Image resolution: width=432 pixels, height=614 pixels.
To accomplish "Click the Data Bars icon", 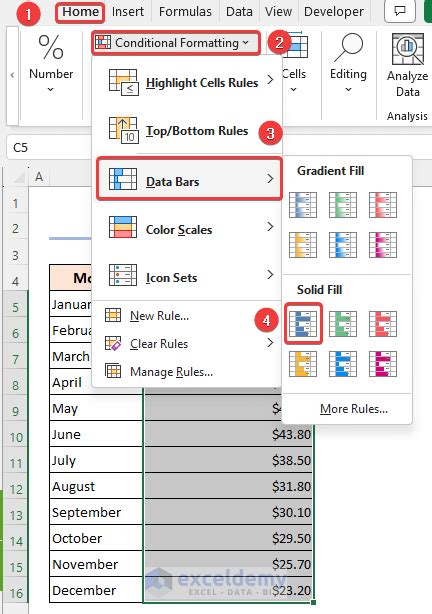I will tap(123, 179).
